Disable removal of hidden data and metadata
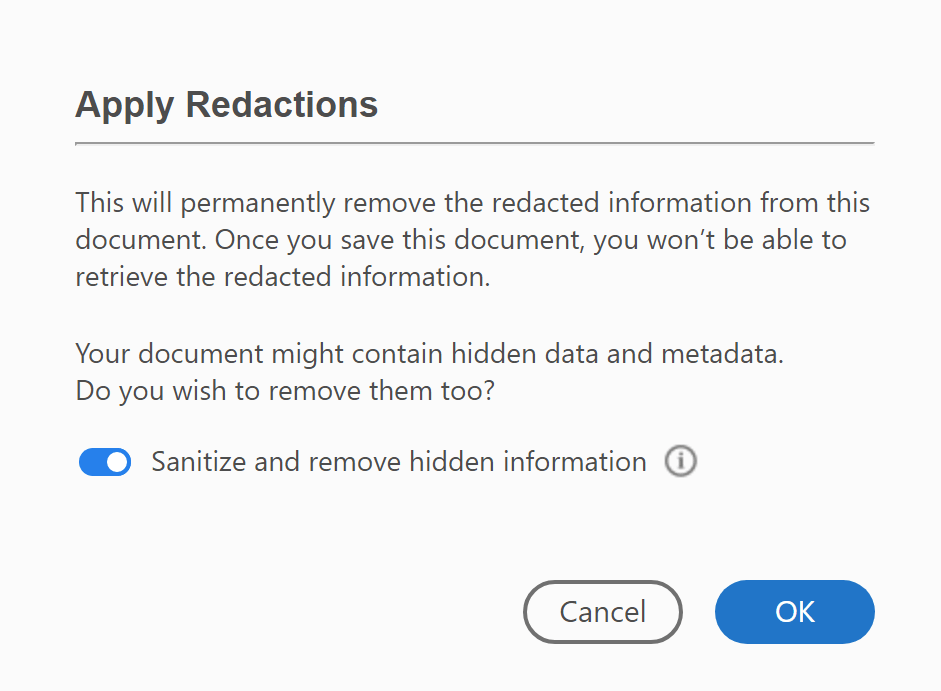941x691 pixels. [105, 462]
